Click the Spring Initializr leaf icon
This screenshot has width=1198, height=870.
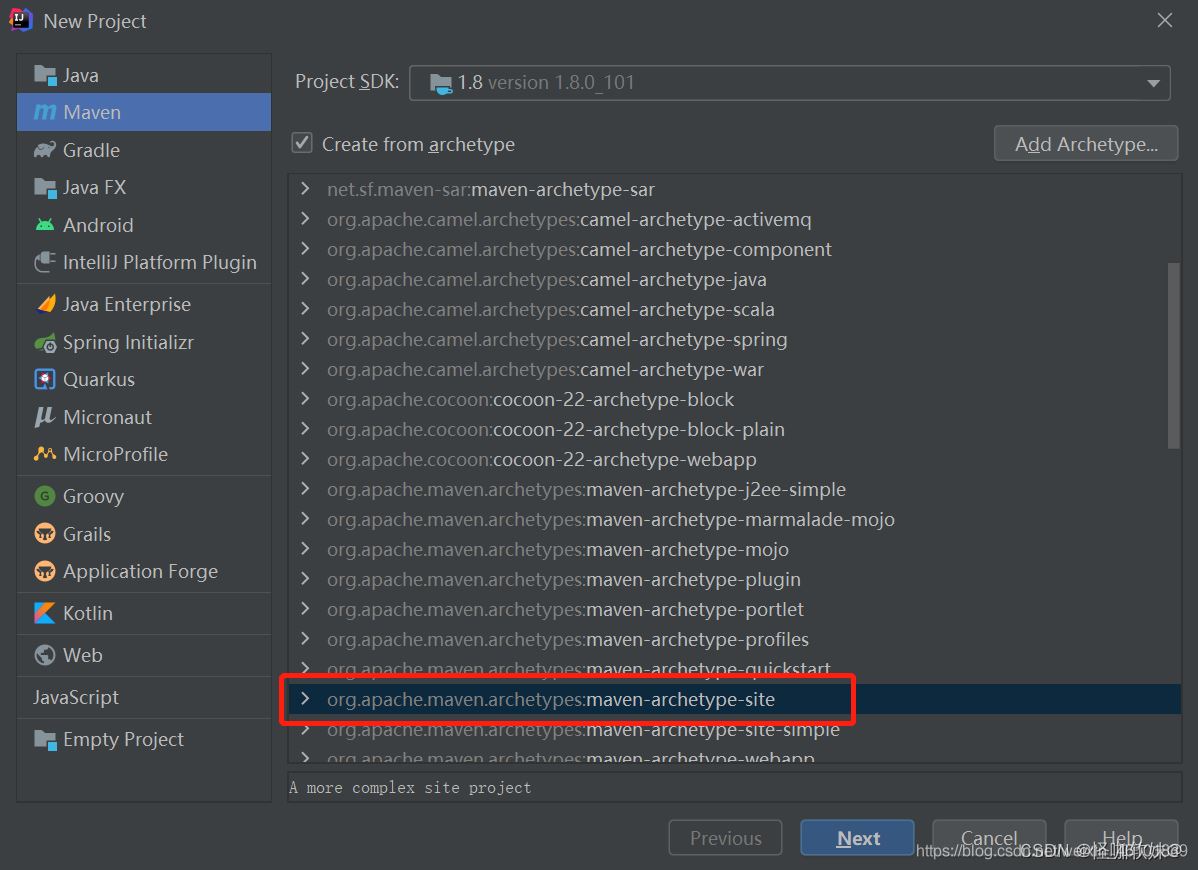click(x=45, y=342)
